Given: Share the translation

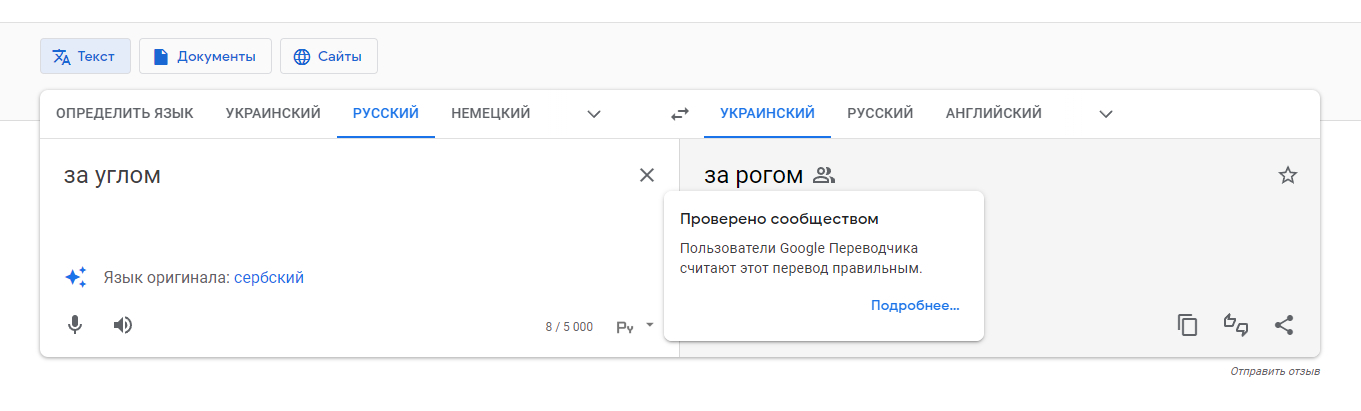Looking at the screenshot, I should [x=1285, y=325].
